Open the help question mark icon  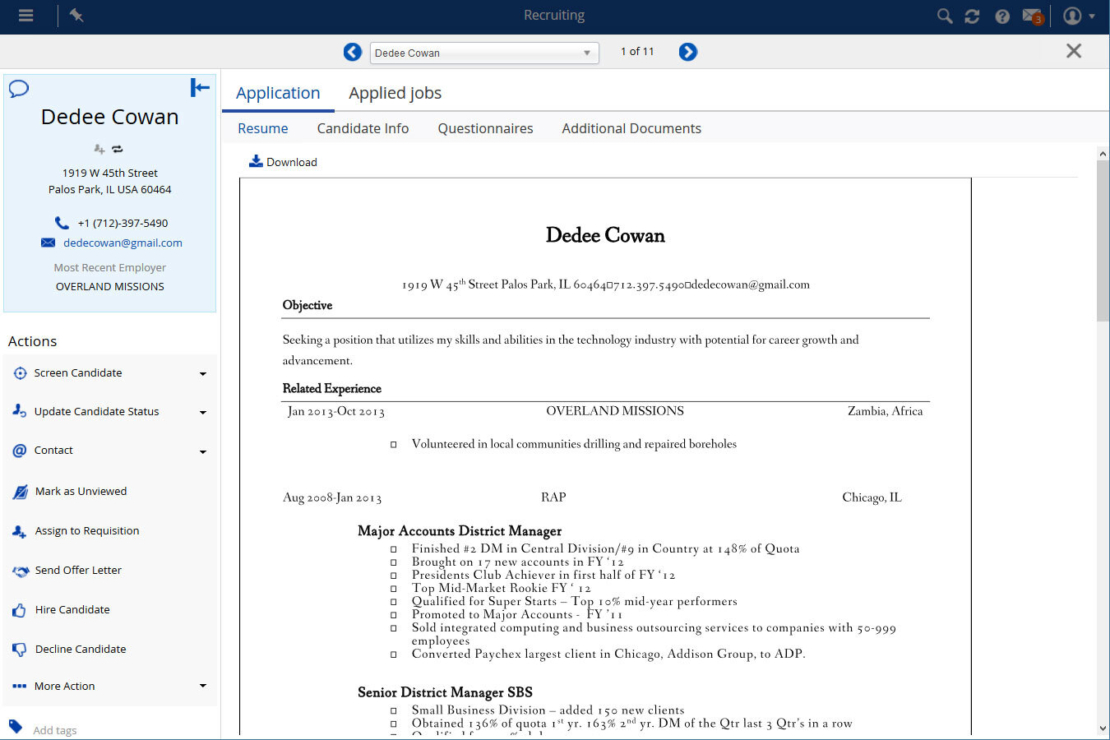coord(1002,16)
